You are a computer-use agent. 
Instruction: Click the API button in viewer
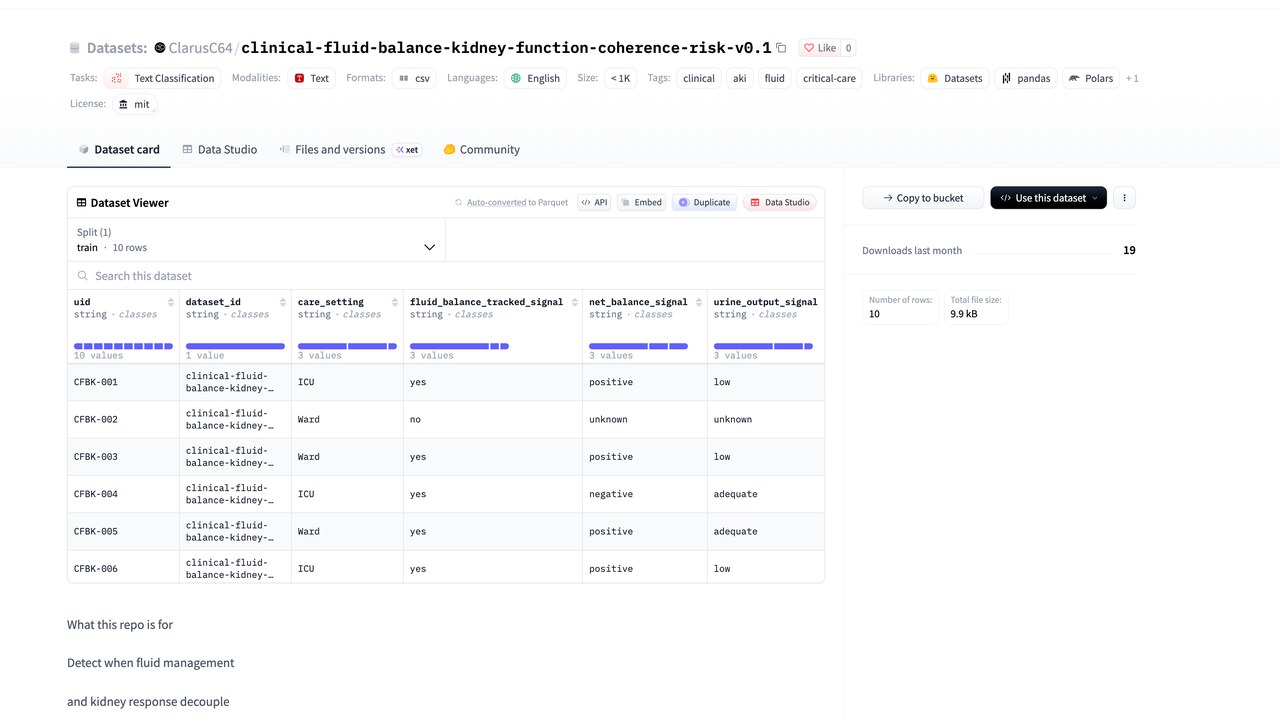[594, 202]
